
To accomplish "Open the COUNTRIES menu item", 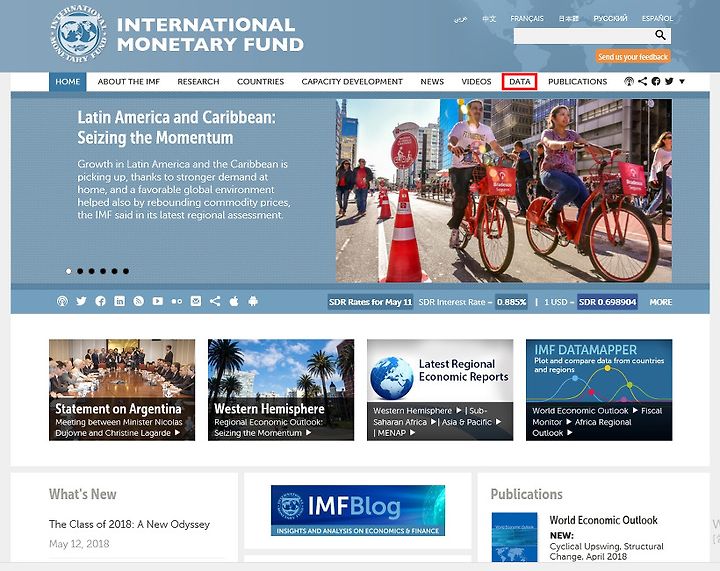I will click(260, 82).
